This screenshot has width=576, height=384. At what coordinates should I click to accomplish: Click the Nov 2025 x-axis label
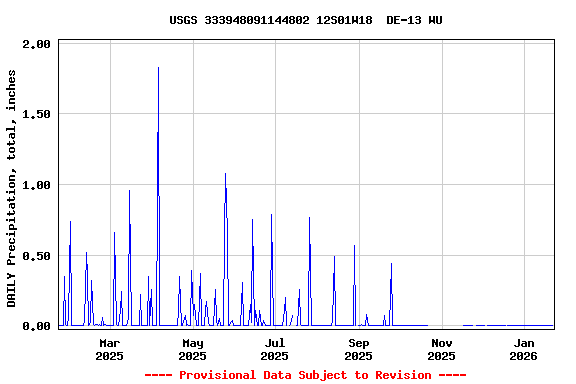(442, 349)
